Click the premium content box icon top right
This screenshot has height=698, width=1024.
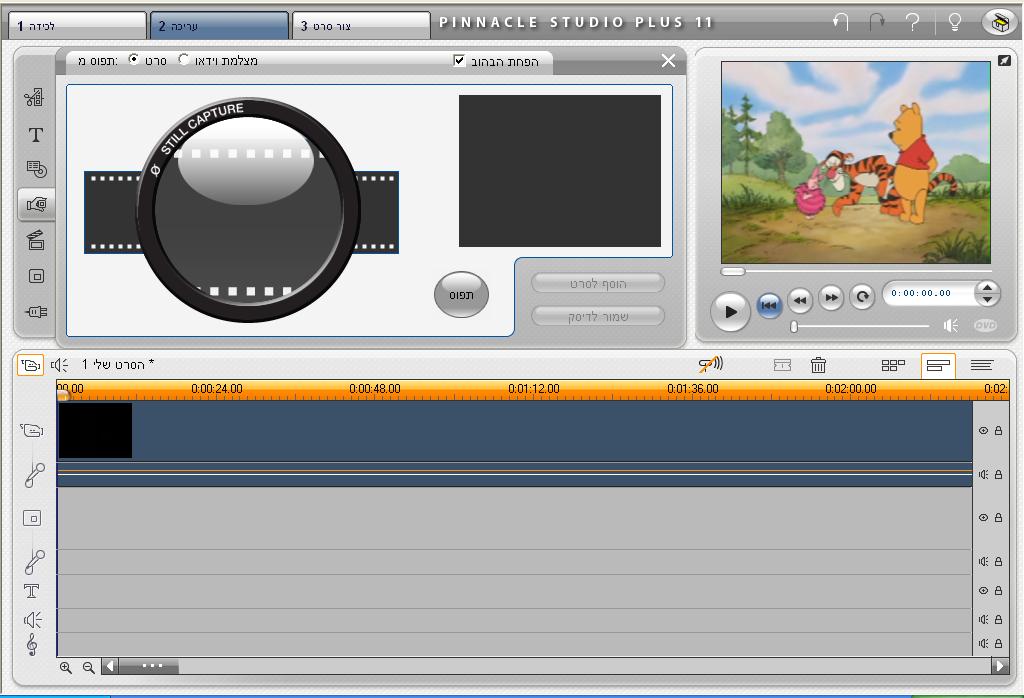click(999, 23)
